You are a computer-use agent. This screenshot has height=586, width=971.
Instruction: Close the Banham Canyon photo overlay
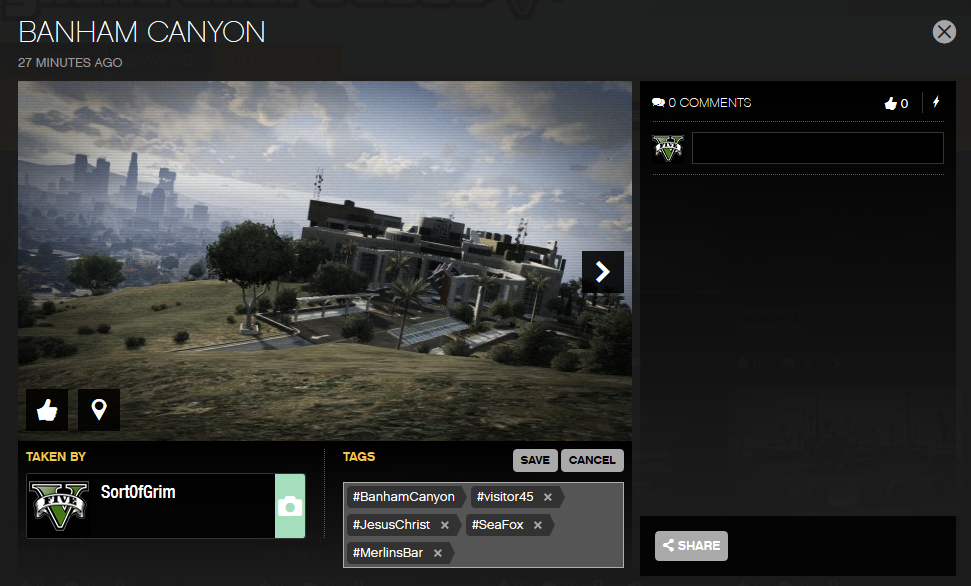point(944,32)
